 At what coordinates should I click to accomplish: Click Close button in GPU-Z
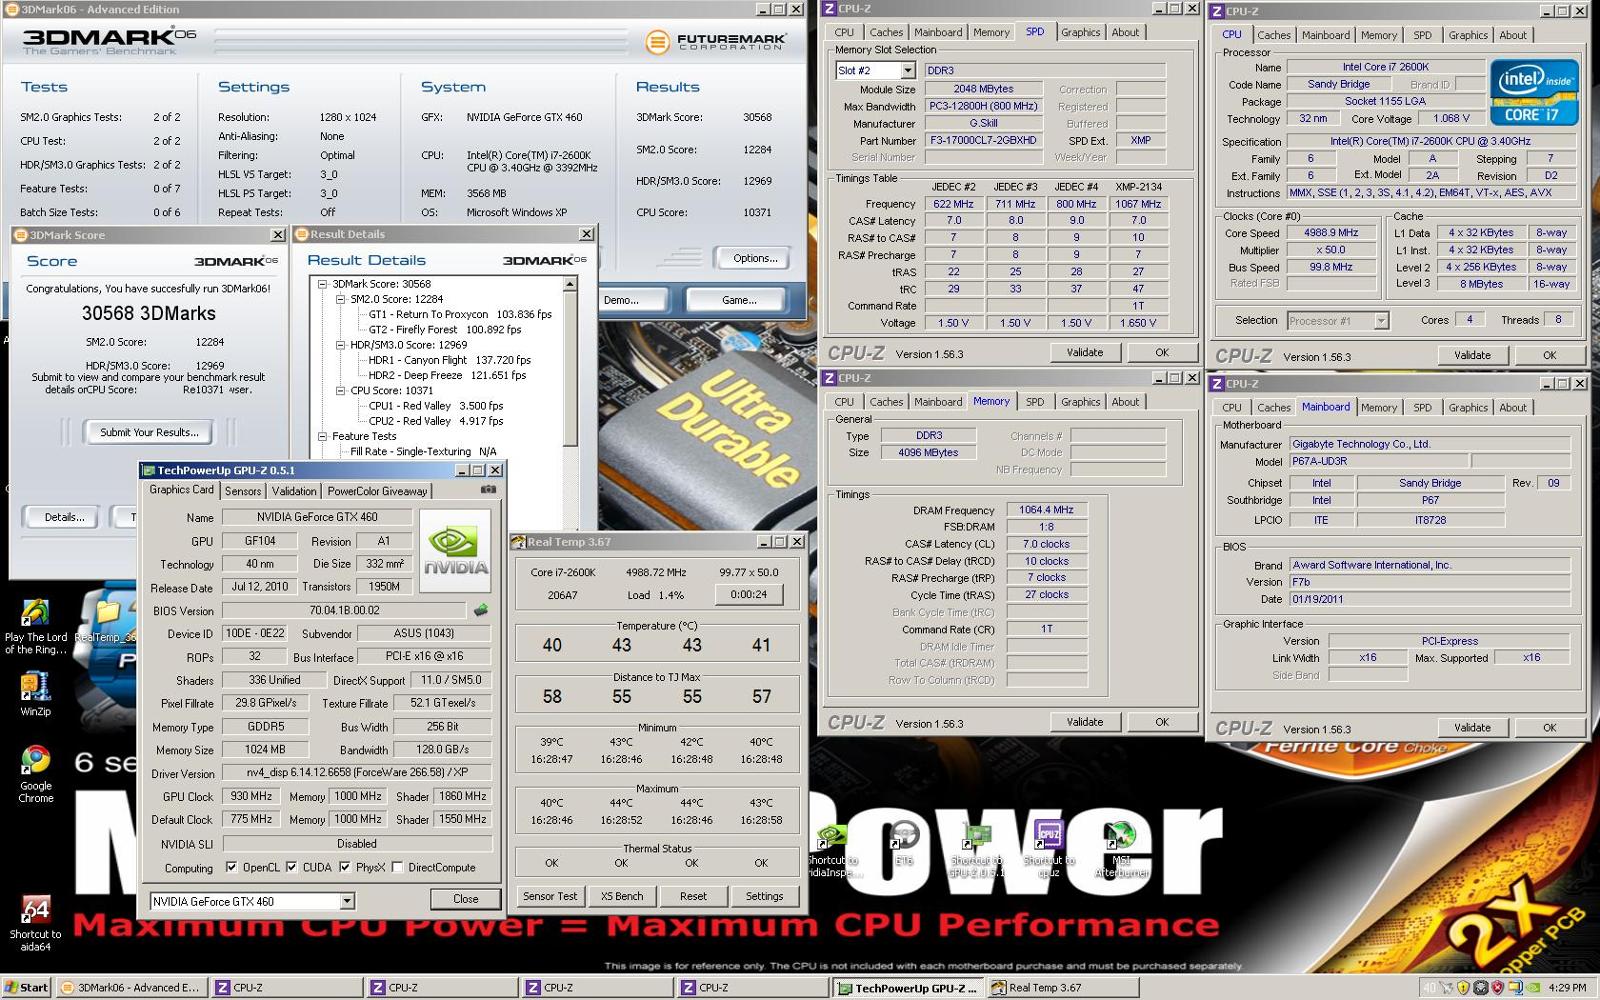466,899
